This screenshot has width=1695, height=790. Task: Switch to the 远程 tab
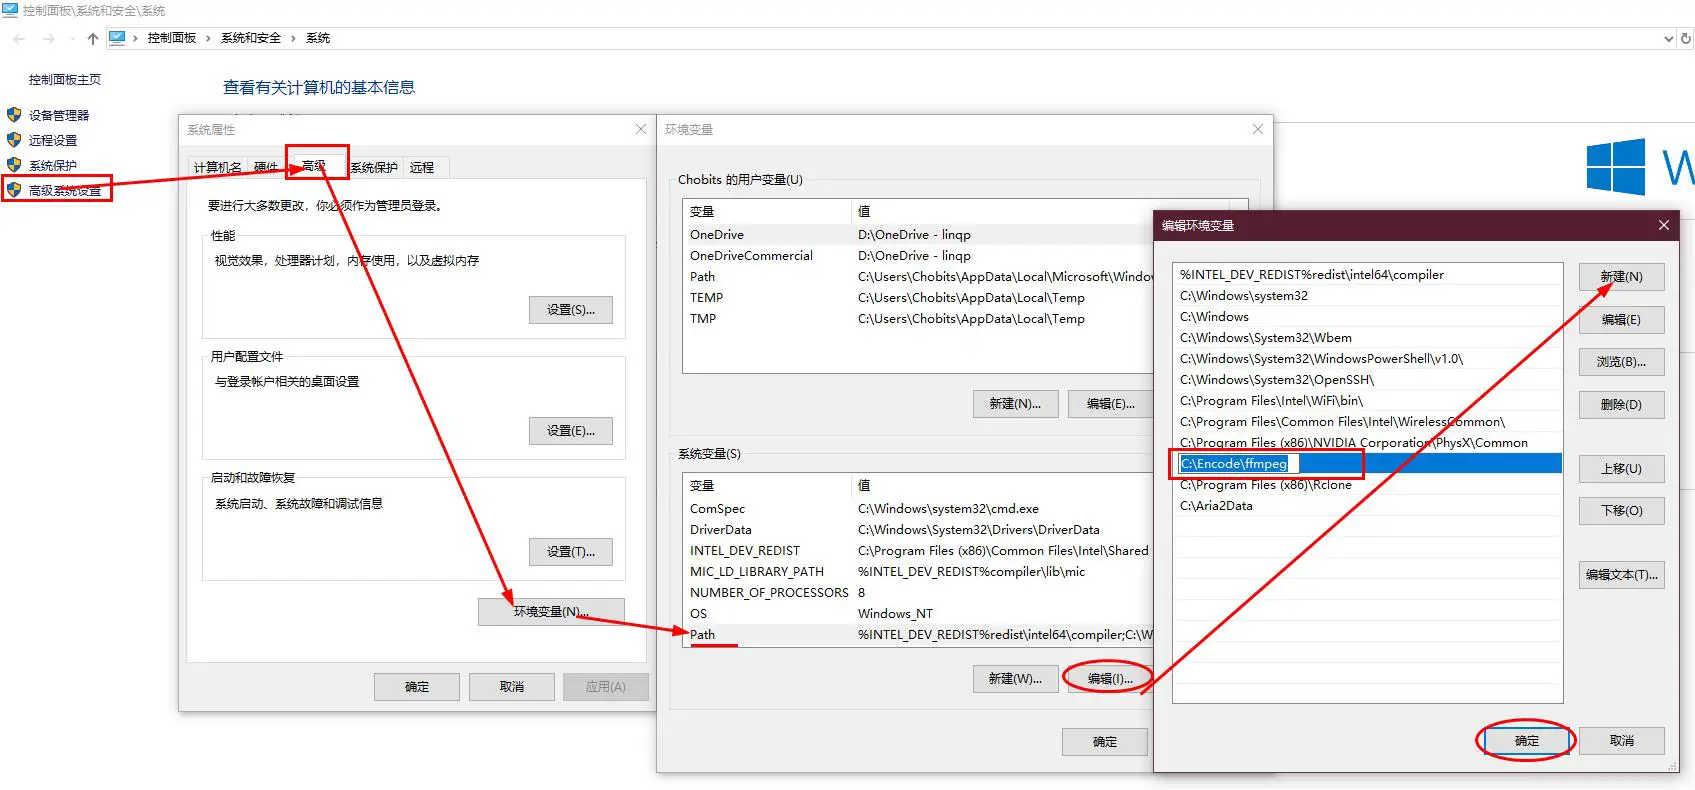click(x=422, y=167)
